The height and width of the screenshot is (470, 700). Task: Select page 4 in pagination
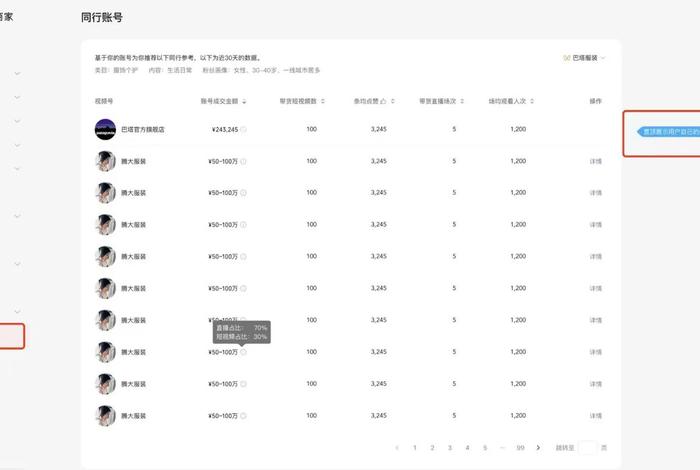click(x=467, y=448)
